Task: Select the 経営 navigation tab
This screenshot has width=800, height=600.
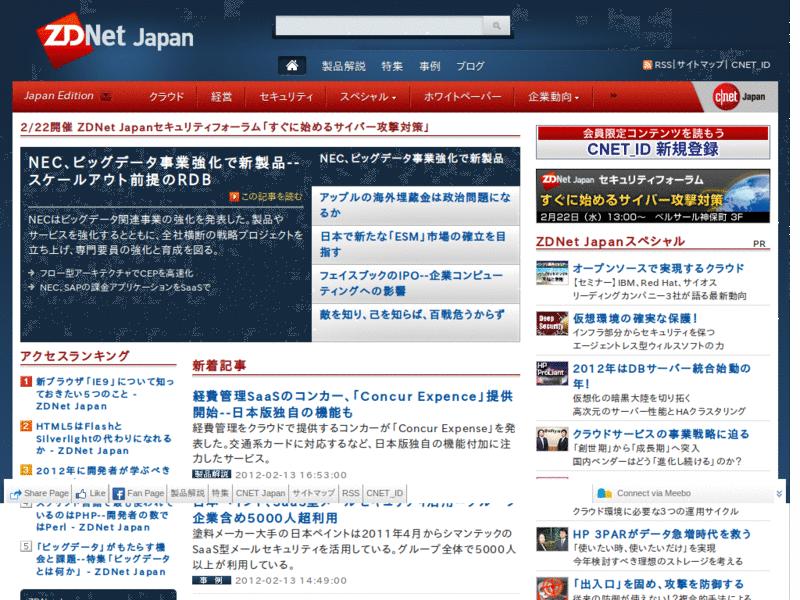Action: click(x=221, y=96)
